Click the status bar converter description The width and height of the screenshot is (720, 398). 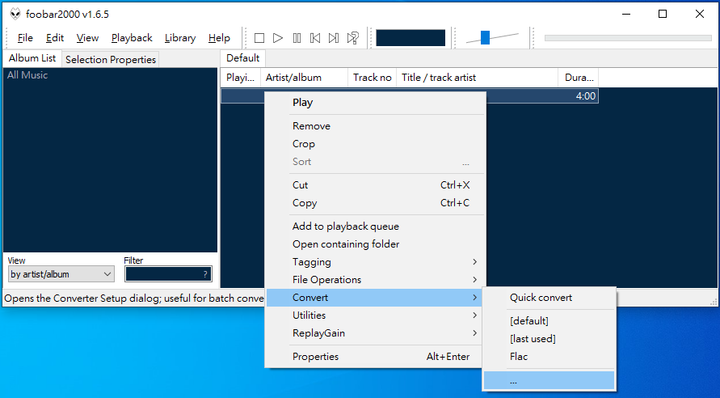134,298
